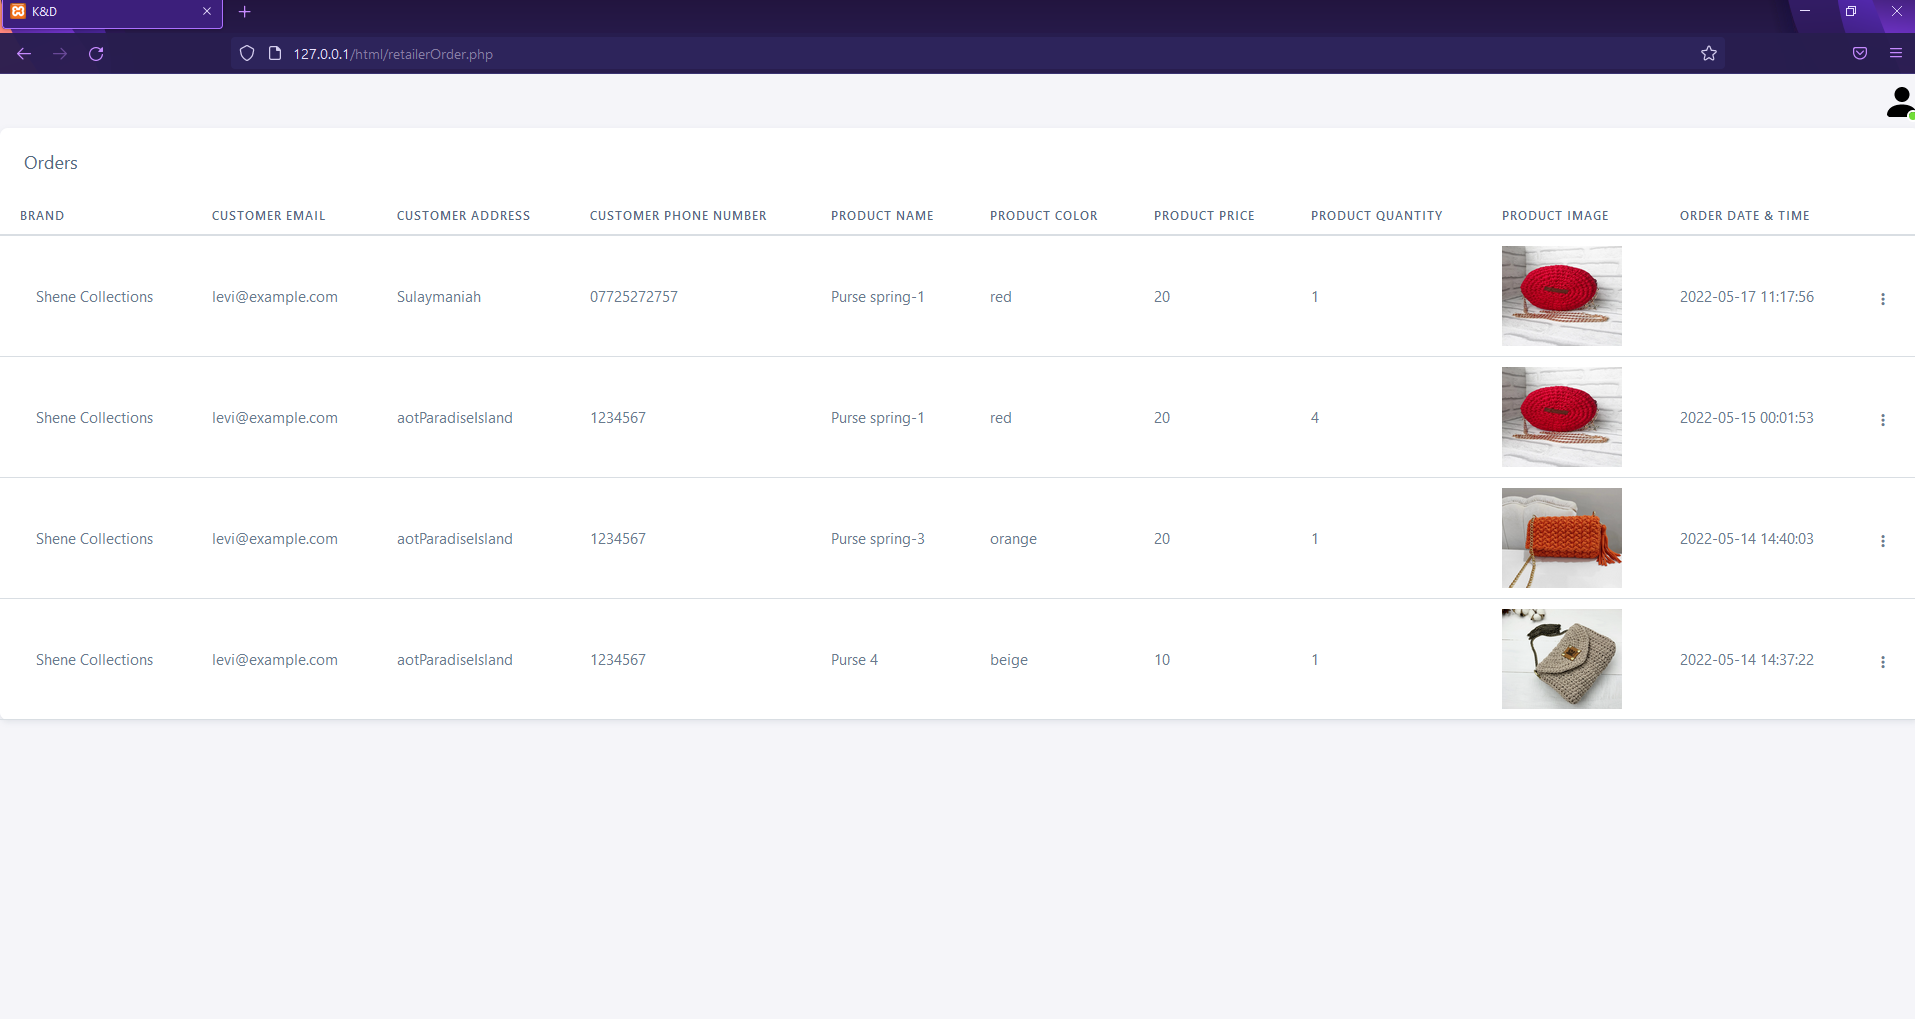1915x1019 pixels.
Task: Click Purse 4 product name
Action: coord(855,660)
